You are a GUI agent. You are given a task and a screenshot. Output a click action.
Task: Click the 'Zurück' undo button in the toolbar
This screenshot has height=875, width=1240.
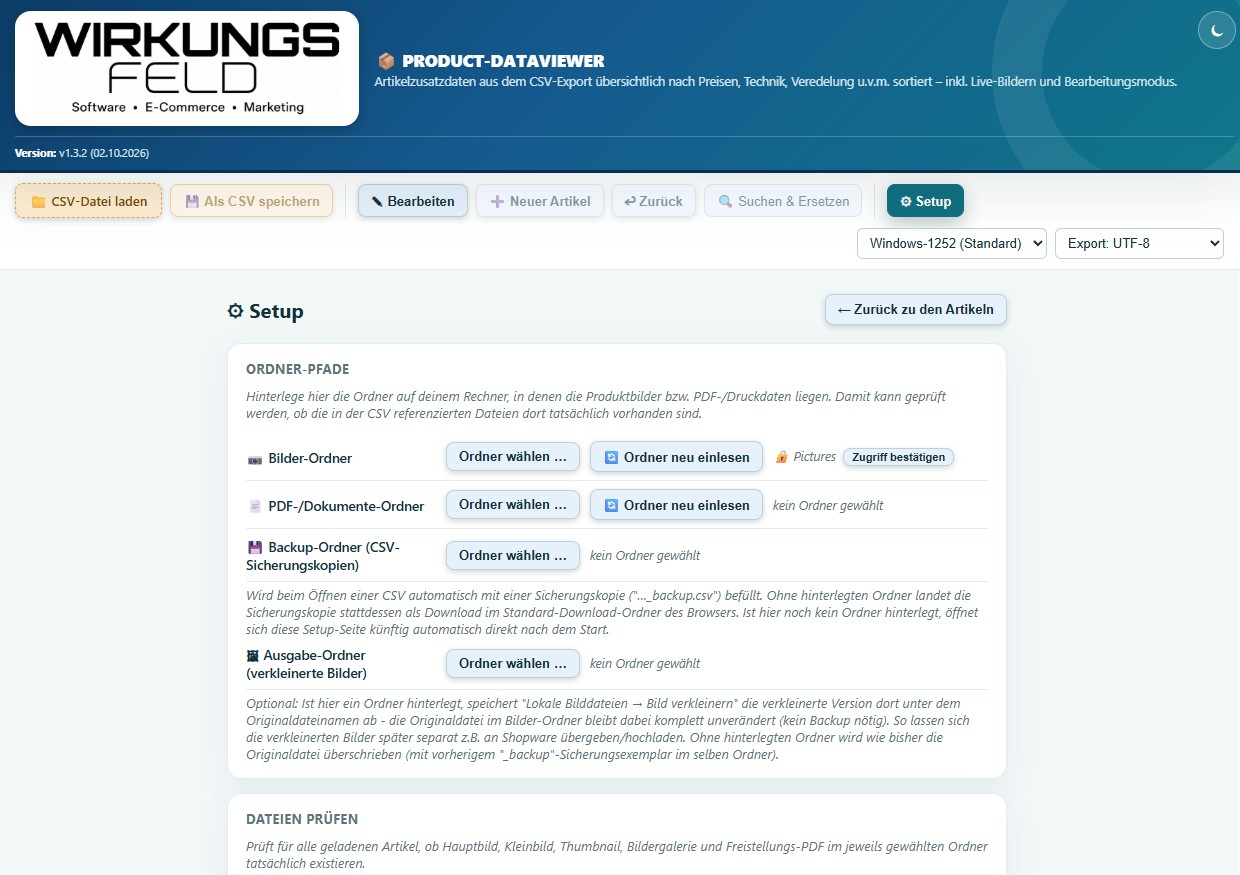pos(653,201)
